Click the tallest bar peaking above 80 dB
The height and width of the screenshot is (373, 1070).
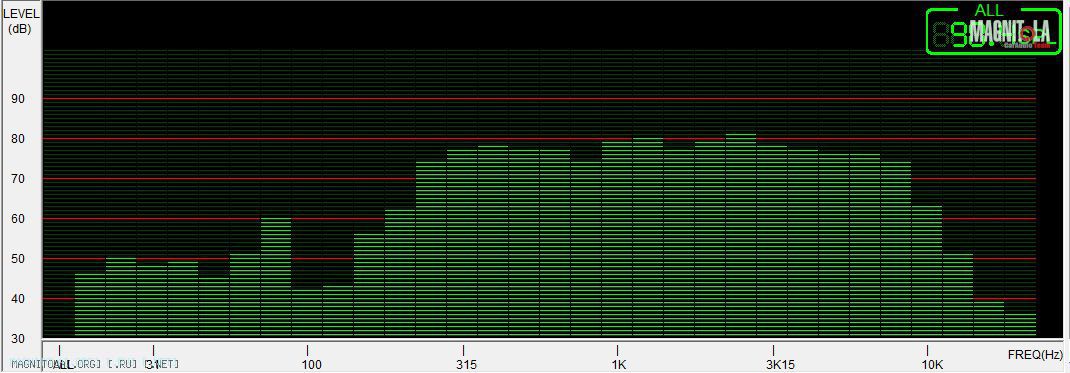pyautogui.click(x=740, y=235)
